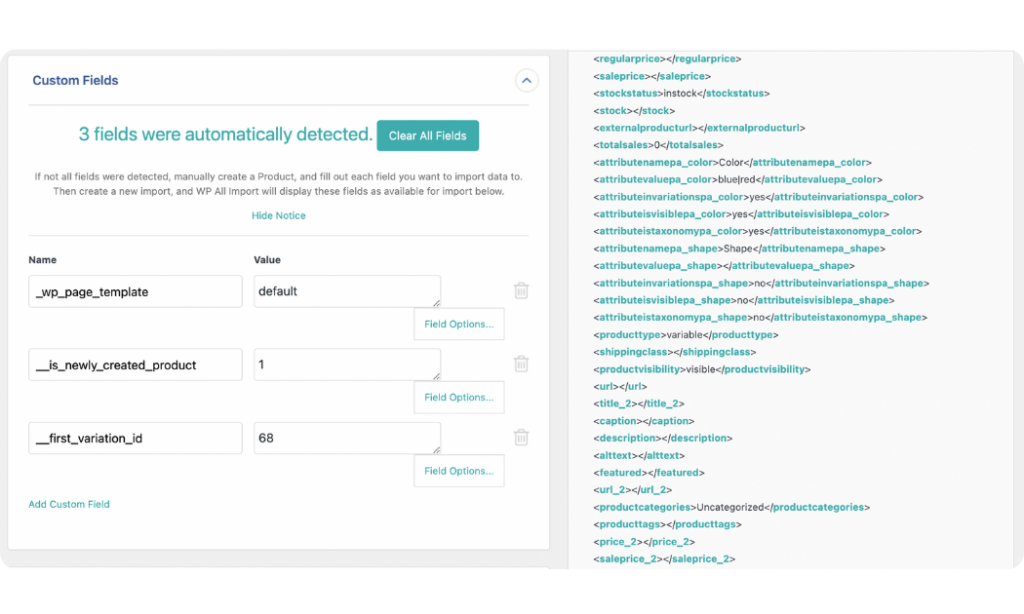Focus the __first_variation_id name field
1024x614 pixels.
(135, 438)
